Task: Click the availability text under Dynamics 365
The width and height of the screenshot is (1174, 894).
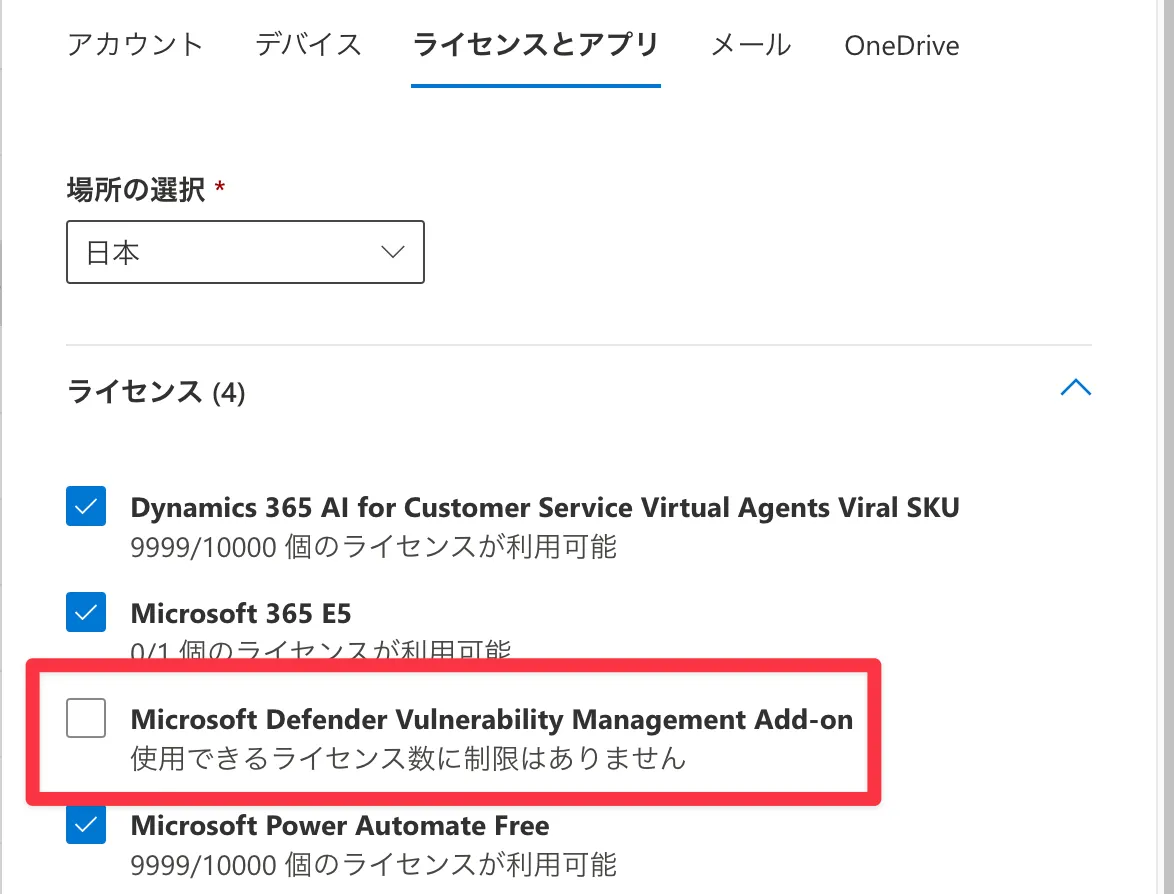Action: pyautogui.click(x=373, y=546)
